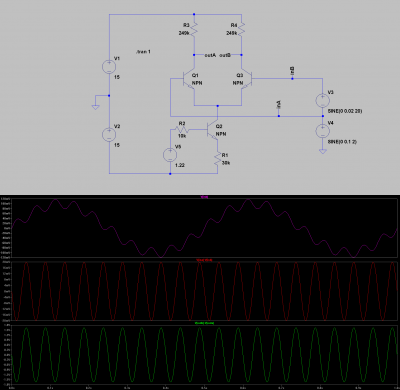Select the V3 sine source symbol

click(323, 100)
